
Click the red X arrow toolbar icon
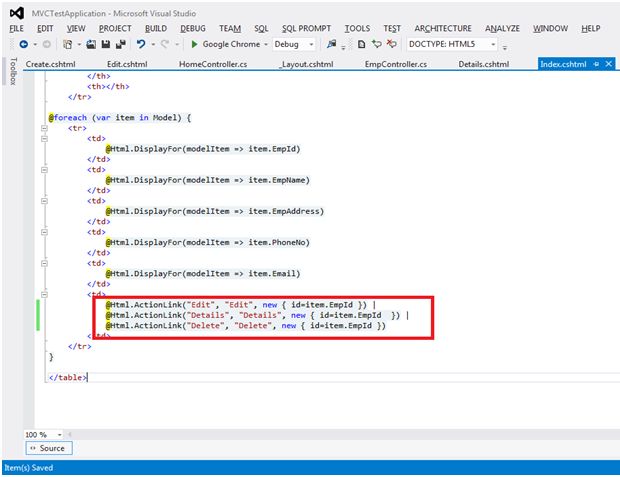tap(391, 44)
